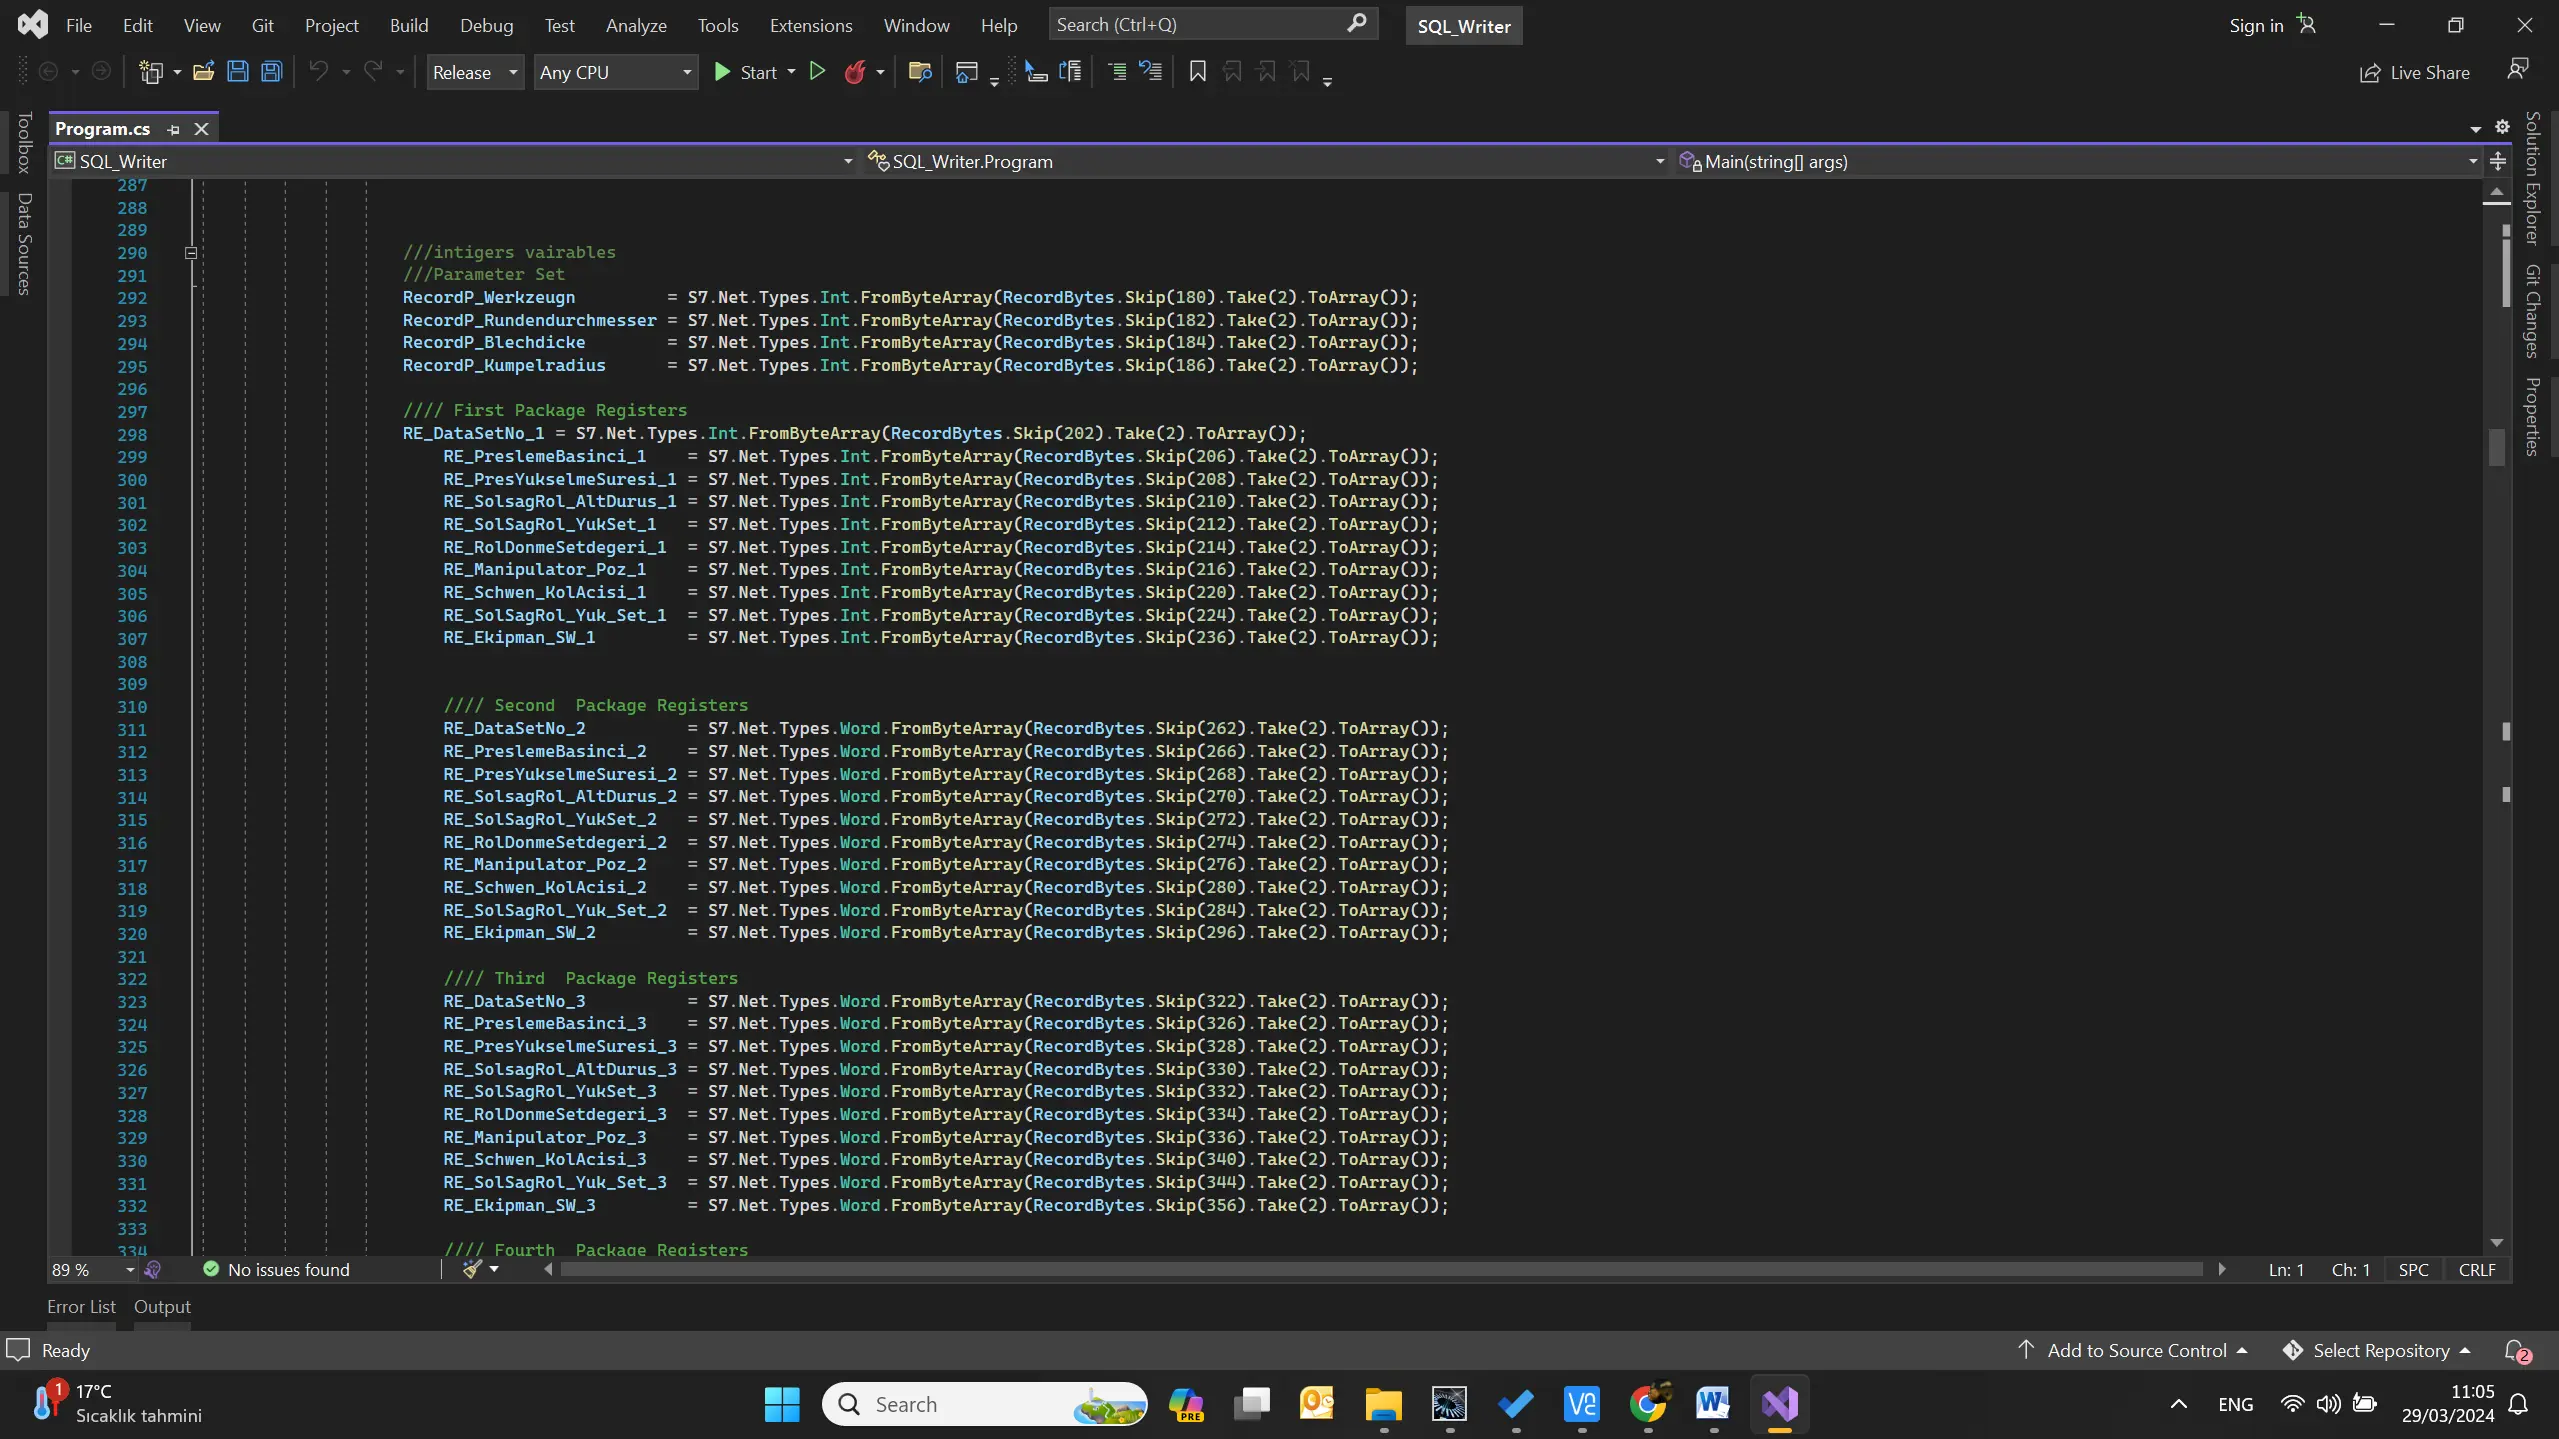Screen dimensions: 2559x1439
Task: Click Add to Source Control
Action: pos(2136,1351)
